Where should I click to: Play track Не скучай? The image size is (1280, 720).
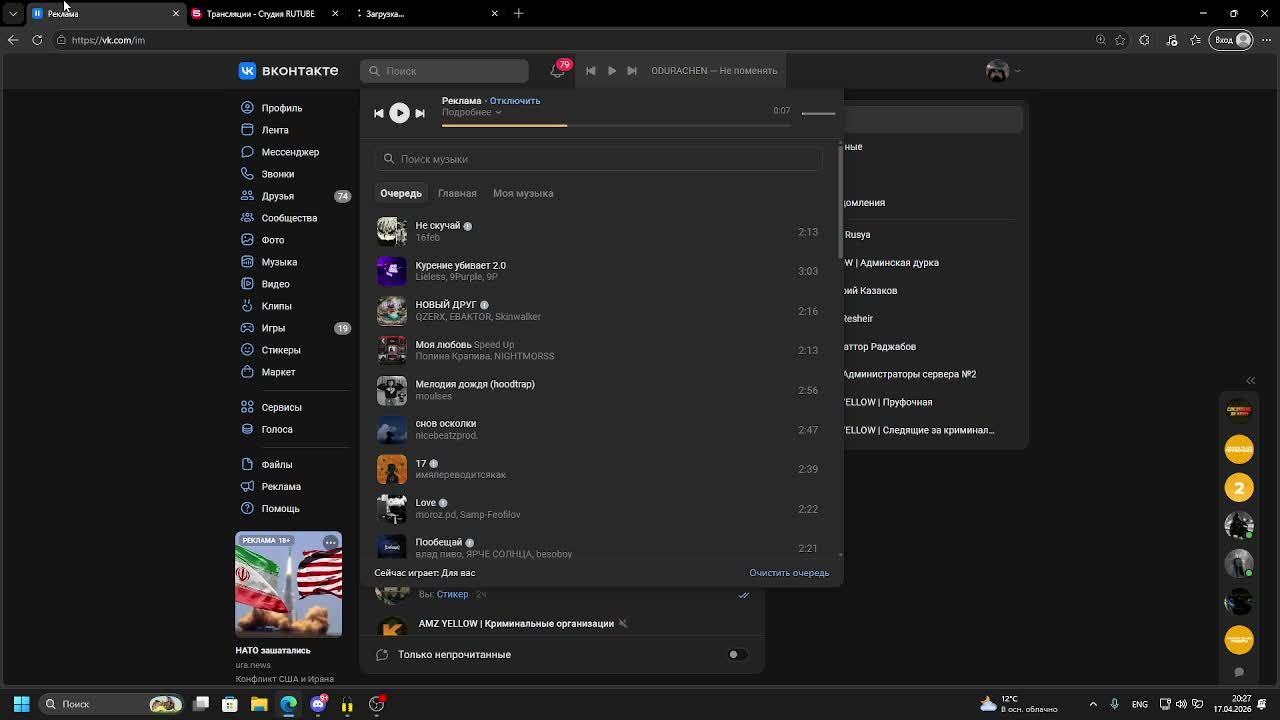[x=598, y=232]
